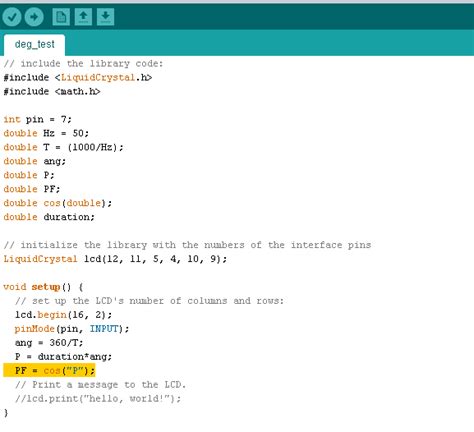Click the line 'double ang;'

pyautogui.click(x=35, y=161)
